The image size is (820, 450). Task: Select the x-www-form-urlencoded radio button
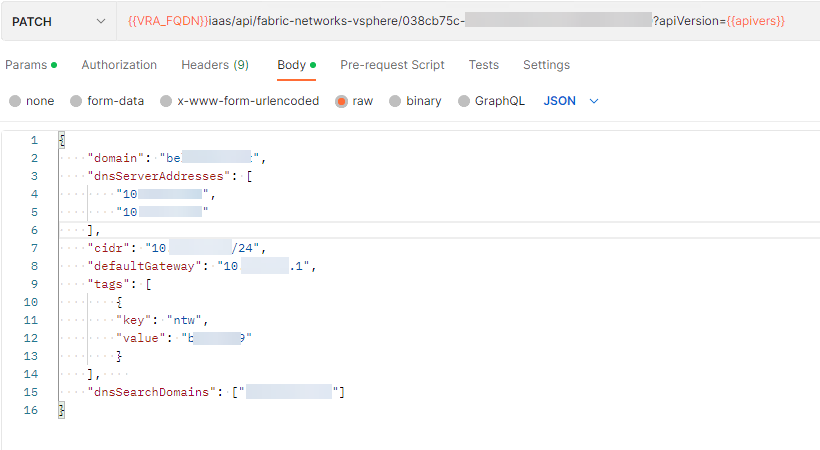coord(166,101)
